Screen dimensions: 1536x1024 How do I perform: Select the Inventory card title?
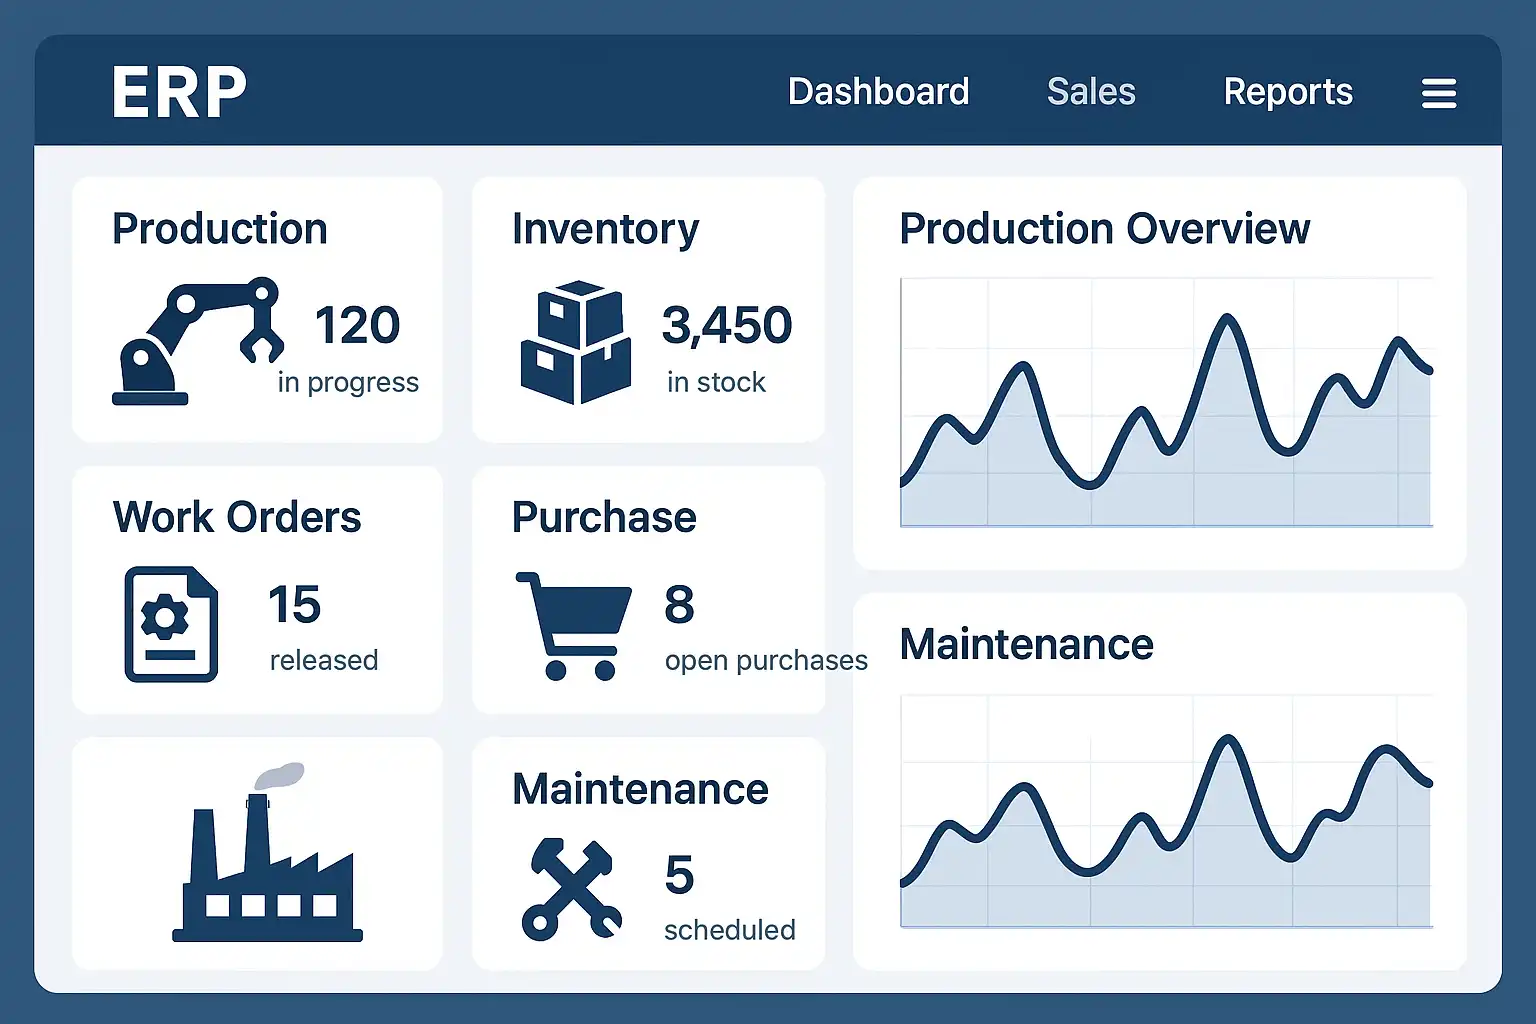click(x=605, y=229)
